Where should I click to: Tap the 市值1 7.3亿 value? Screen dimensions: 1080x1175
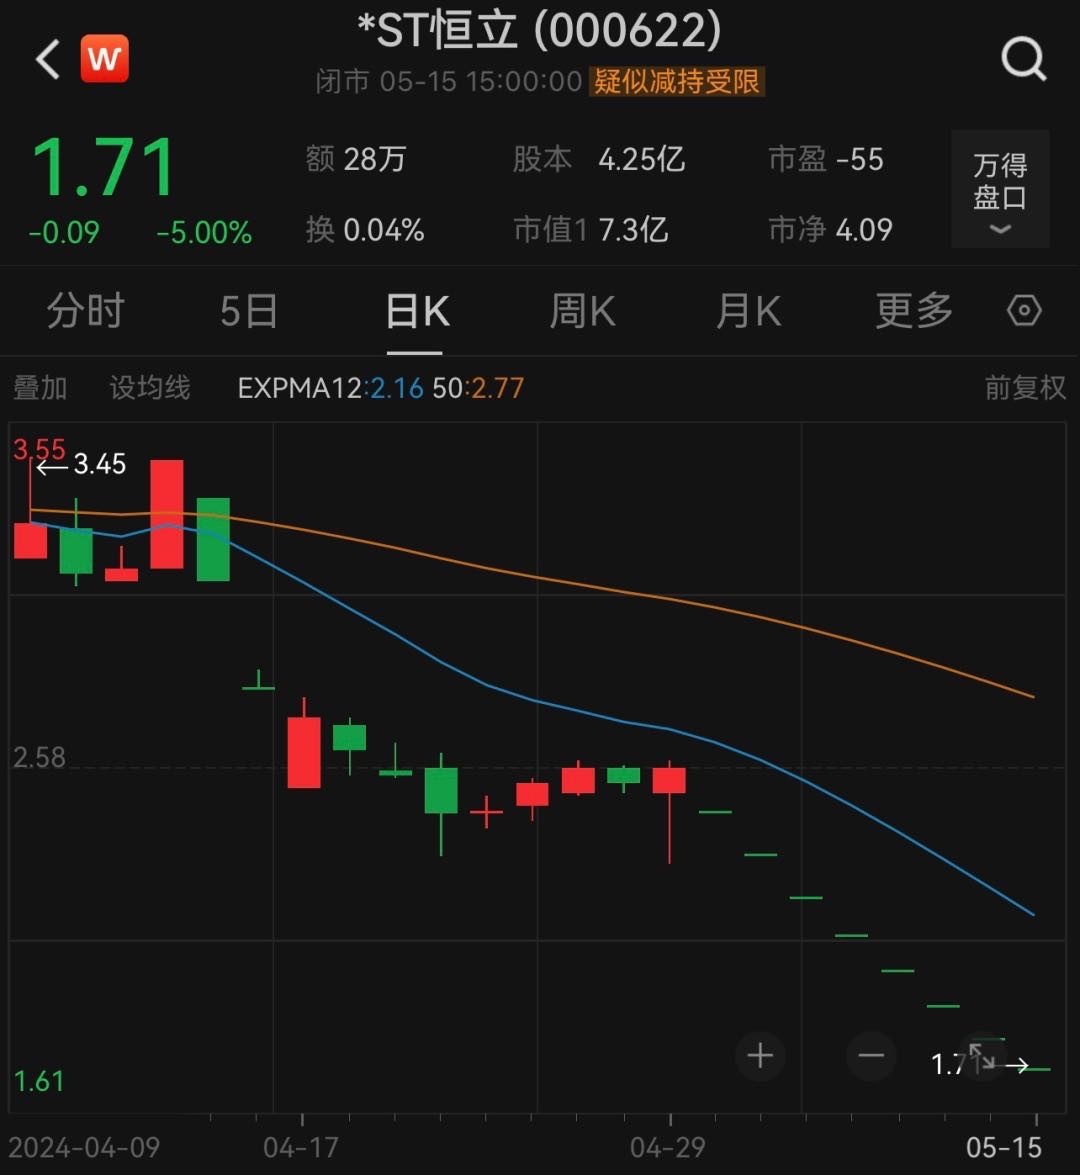point(591,230)
